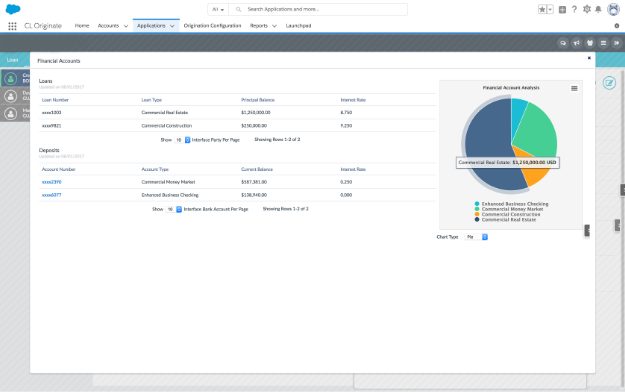
Task: Click the search applications input field
Action: pos(318,9)
